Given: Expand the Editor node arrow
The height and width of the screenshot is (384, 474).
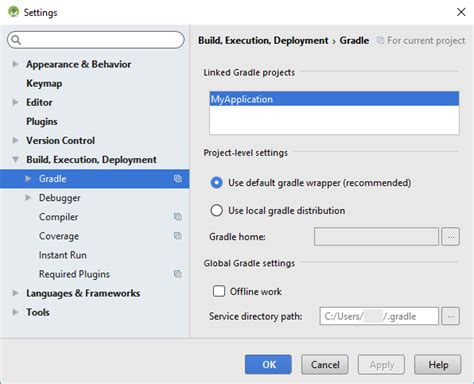Looking at the screenshot, I should (x=15, y=102).
